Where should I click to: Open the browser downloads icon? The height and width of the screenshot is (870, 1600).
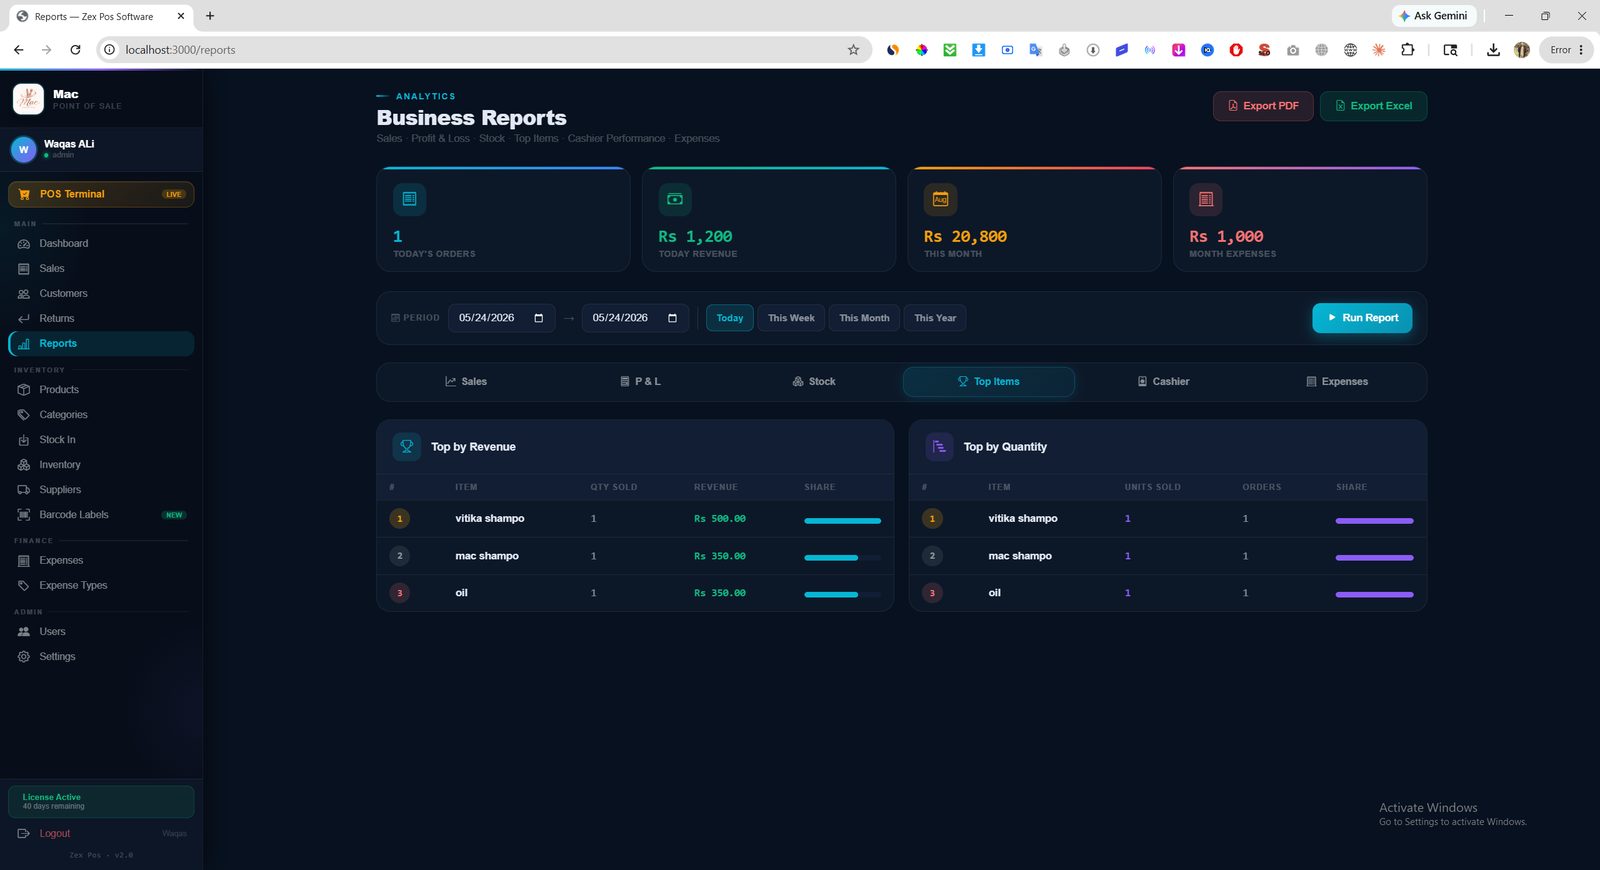pos(1493,50)
